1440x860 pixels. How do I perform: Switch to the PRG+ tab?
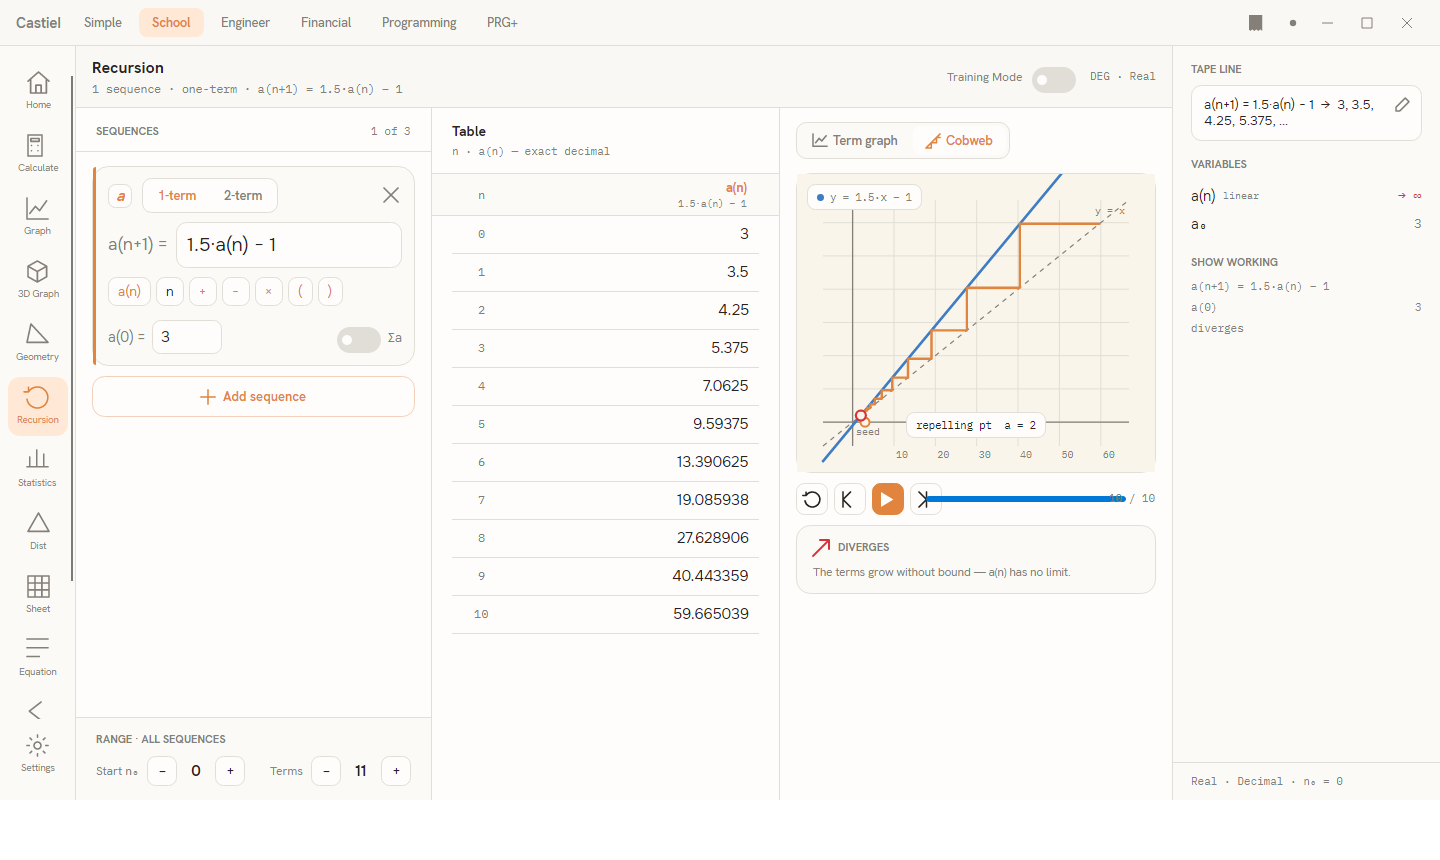502,22
